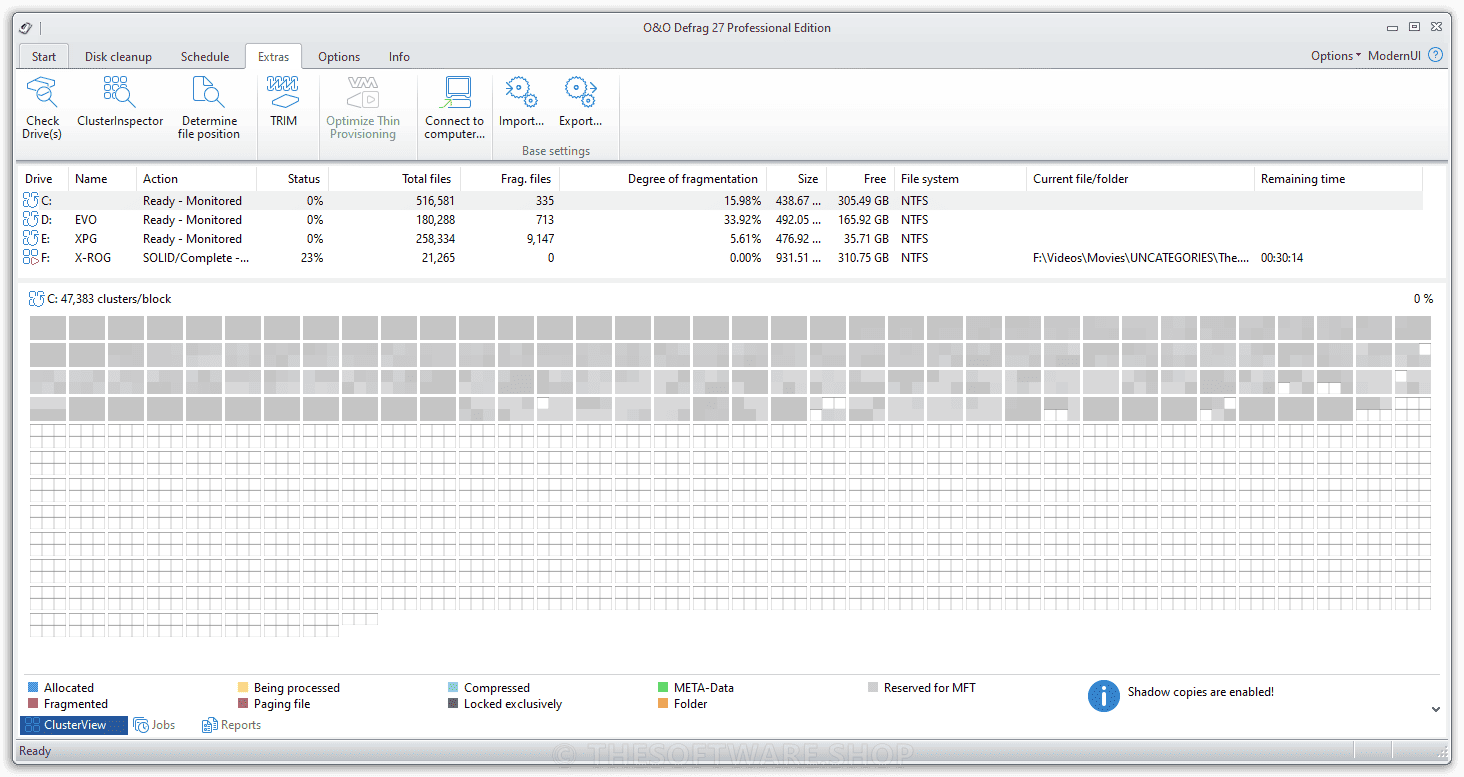The width and height of the screenshot is (1464, 777).
Task: Click the EVO drive name cell
Action: 86,220
